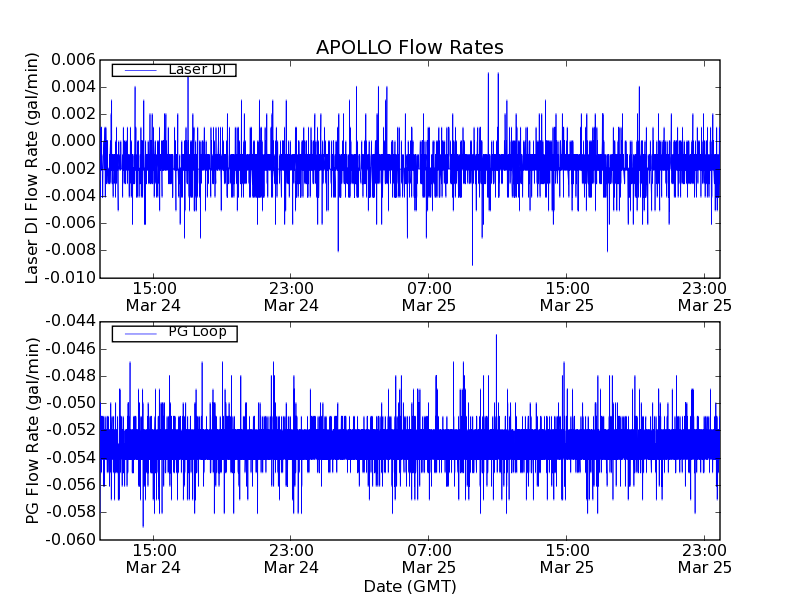Click 23:00 Mar 24 label under top plot
The height and width of the screenshot is (600, 800).
[290, 296]
